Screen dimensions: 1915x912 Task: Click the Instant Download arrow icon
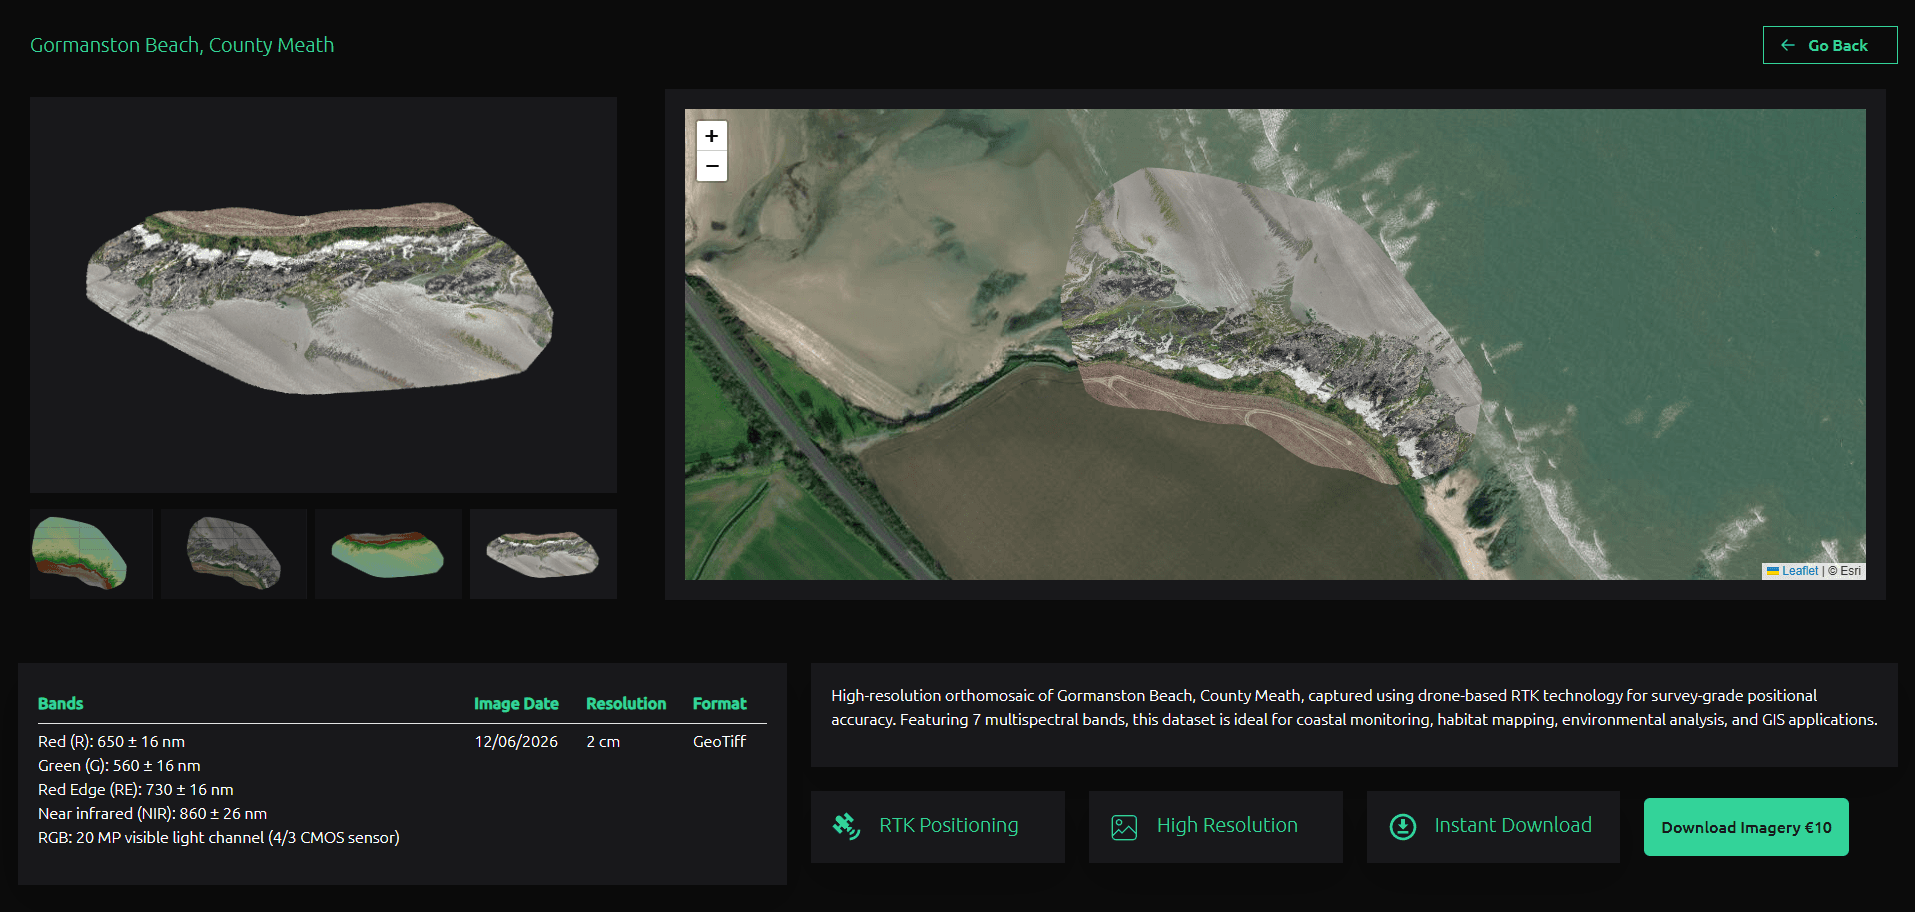pyautogui.click(x=1403, y=827)
